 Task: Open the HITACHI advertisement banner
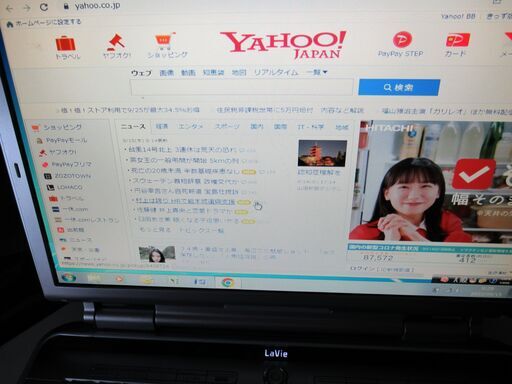pyautogui.click(x=430, y=181)
